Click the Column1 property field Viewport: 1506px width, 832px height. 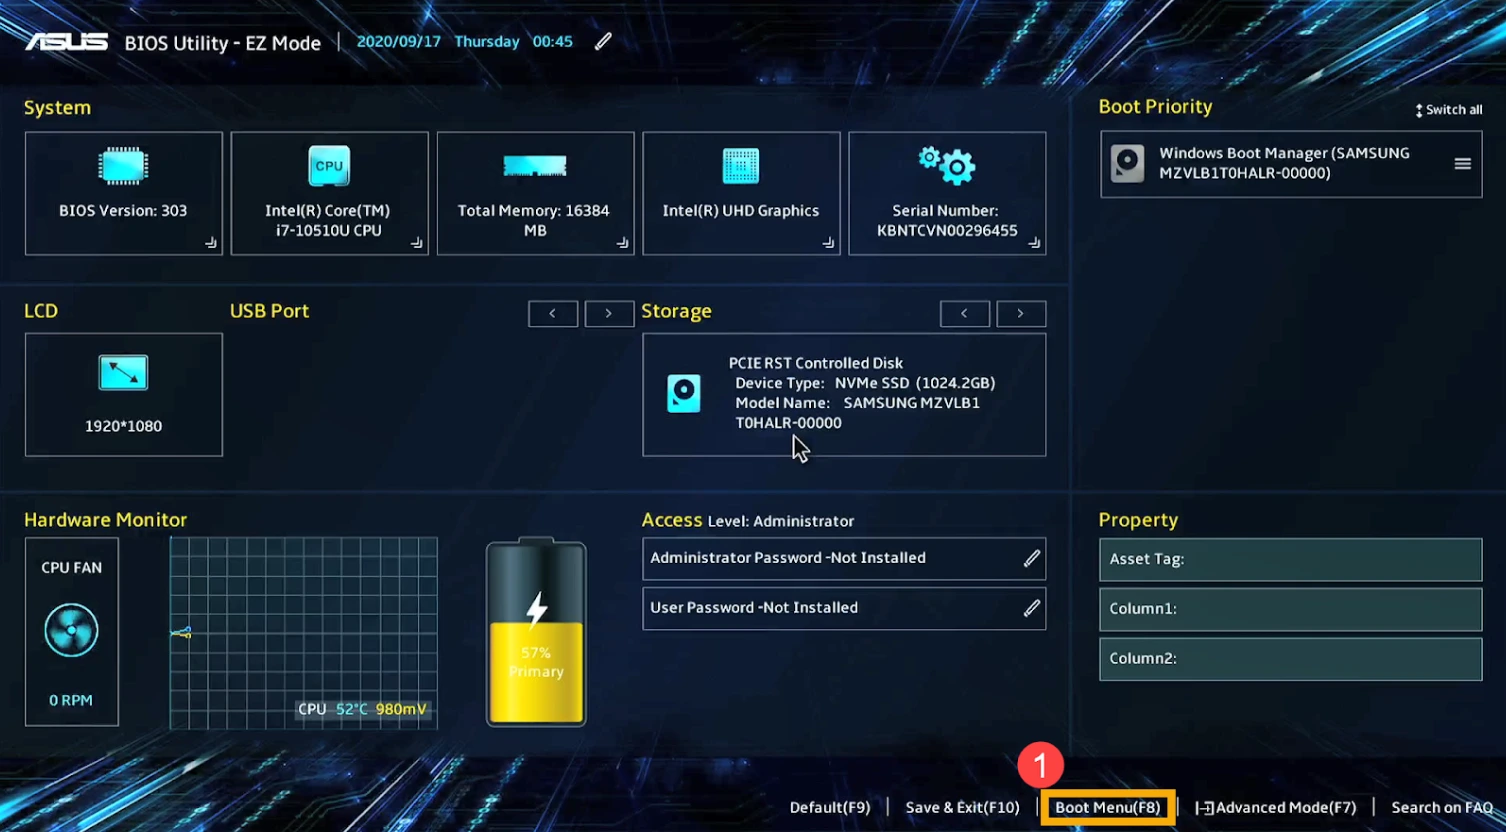[x=1291, y=609]
